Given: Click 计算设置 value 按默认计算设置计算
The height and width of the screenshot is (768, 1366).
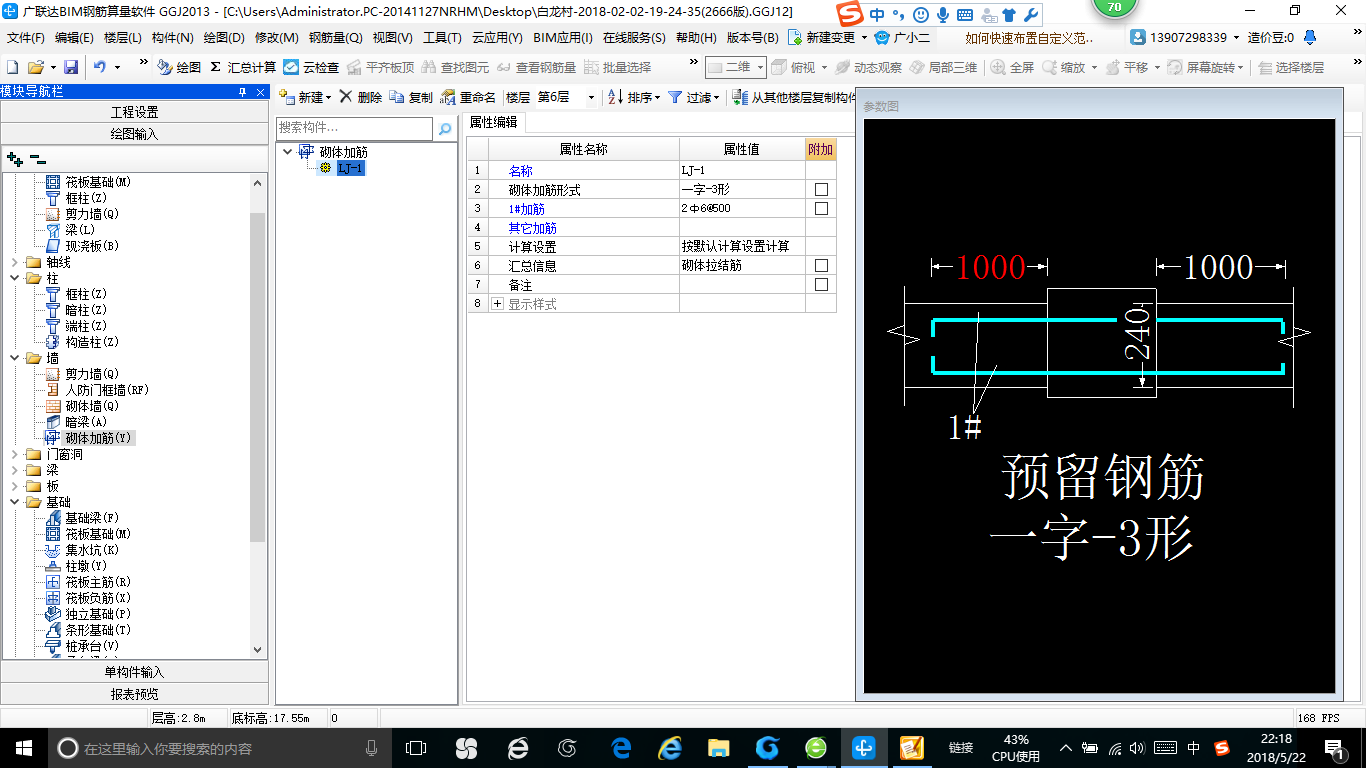Looking at the screenshot, I should (x=742, y=246).
